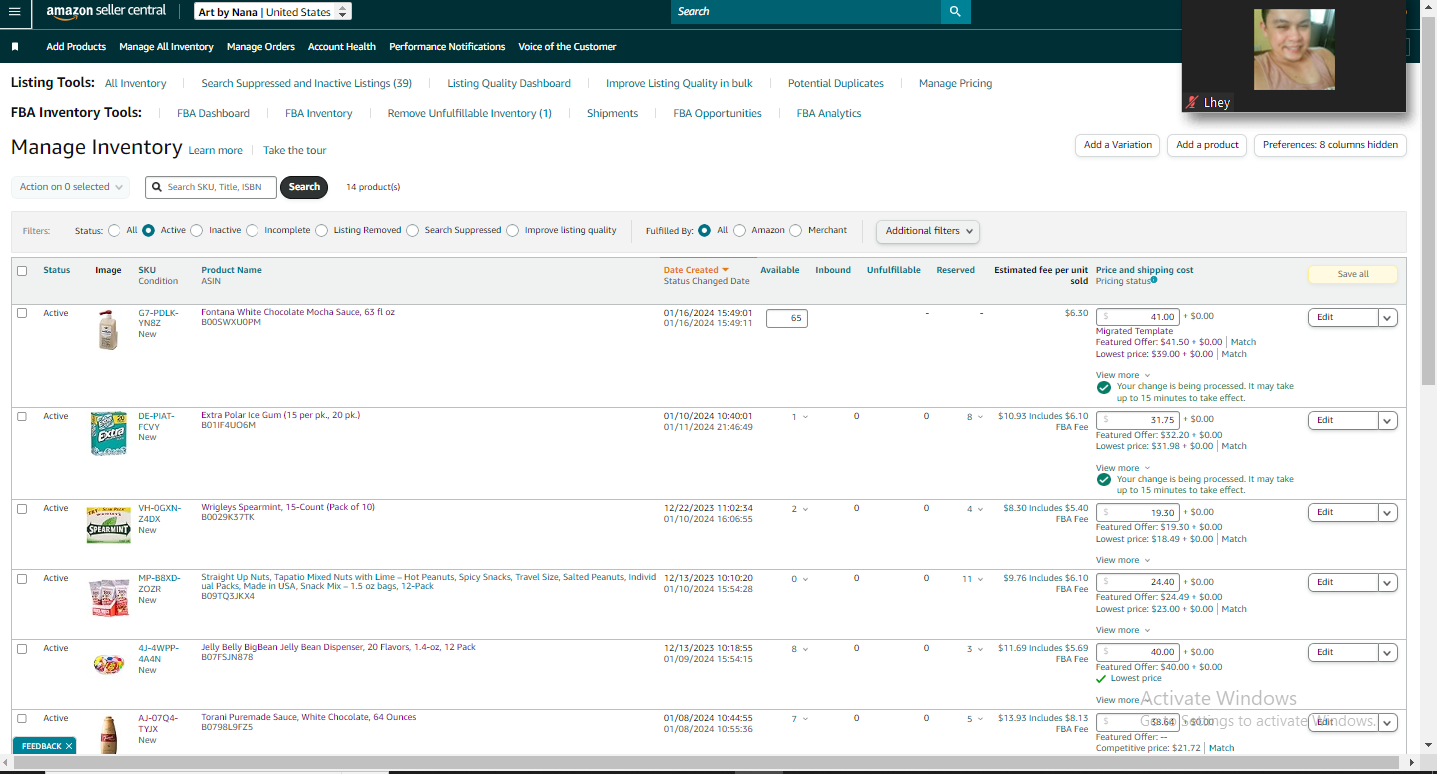The width and height of the screenshot is (1437, 774).
Task: Select Fulfilled By Merchant radio
Action: click(x=796, y=230)
